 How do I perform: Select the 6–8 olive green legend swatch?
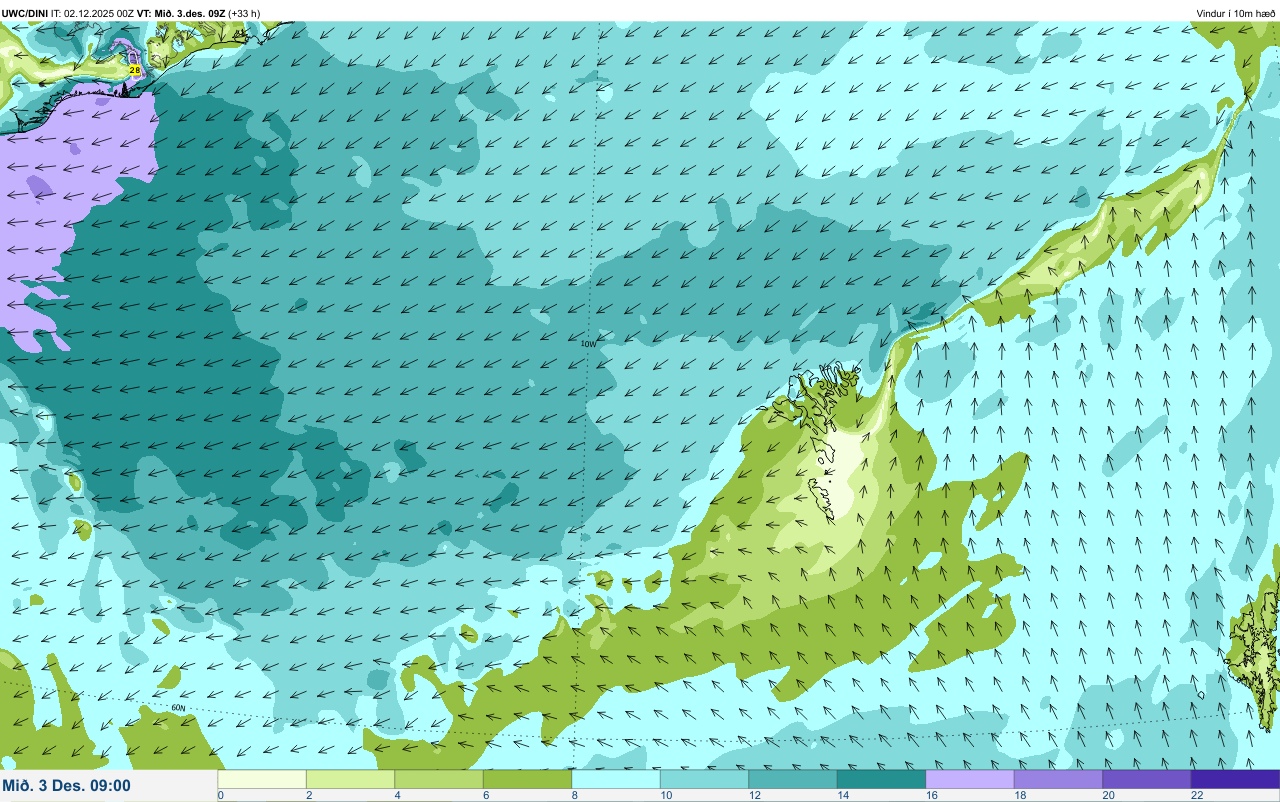[527, 779]
